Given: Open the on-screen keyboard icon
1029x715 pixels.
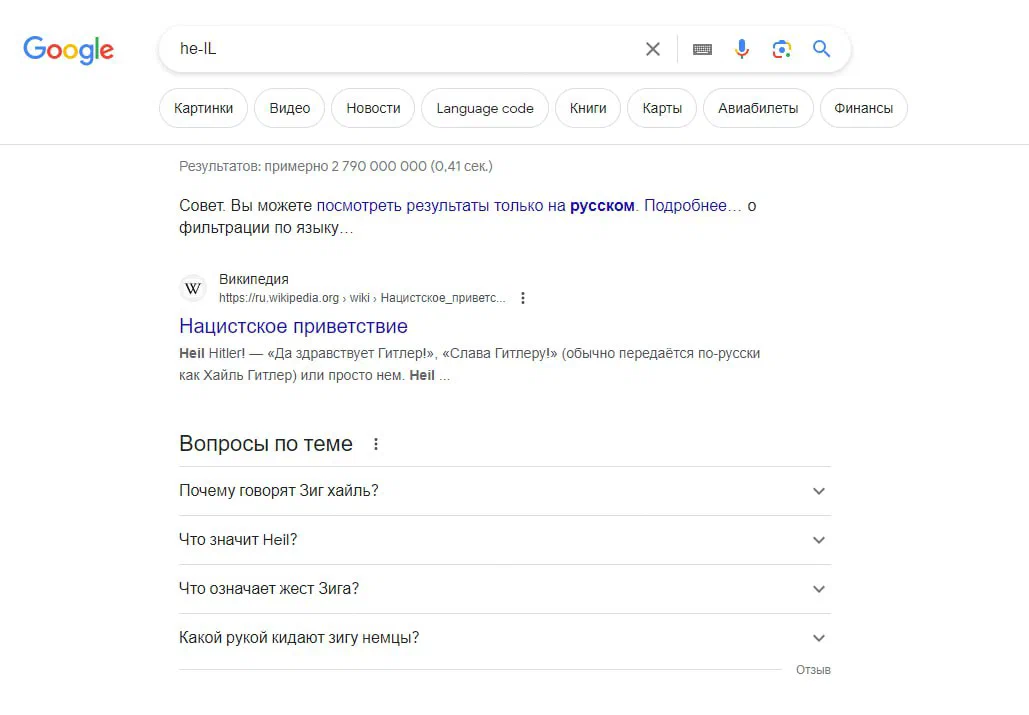Looking at the screenshot, I should tap(702, 49).
